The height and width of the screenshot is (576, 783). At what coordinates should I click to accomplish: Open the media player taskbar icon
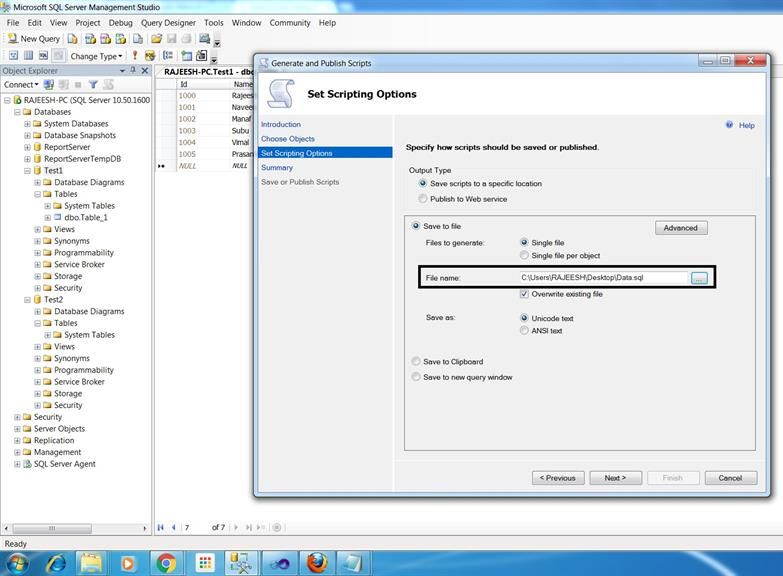(x=128, y=564)
